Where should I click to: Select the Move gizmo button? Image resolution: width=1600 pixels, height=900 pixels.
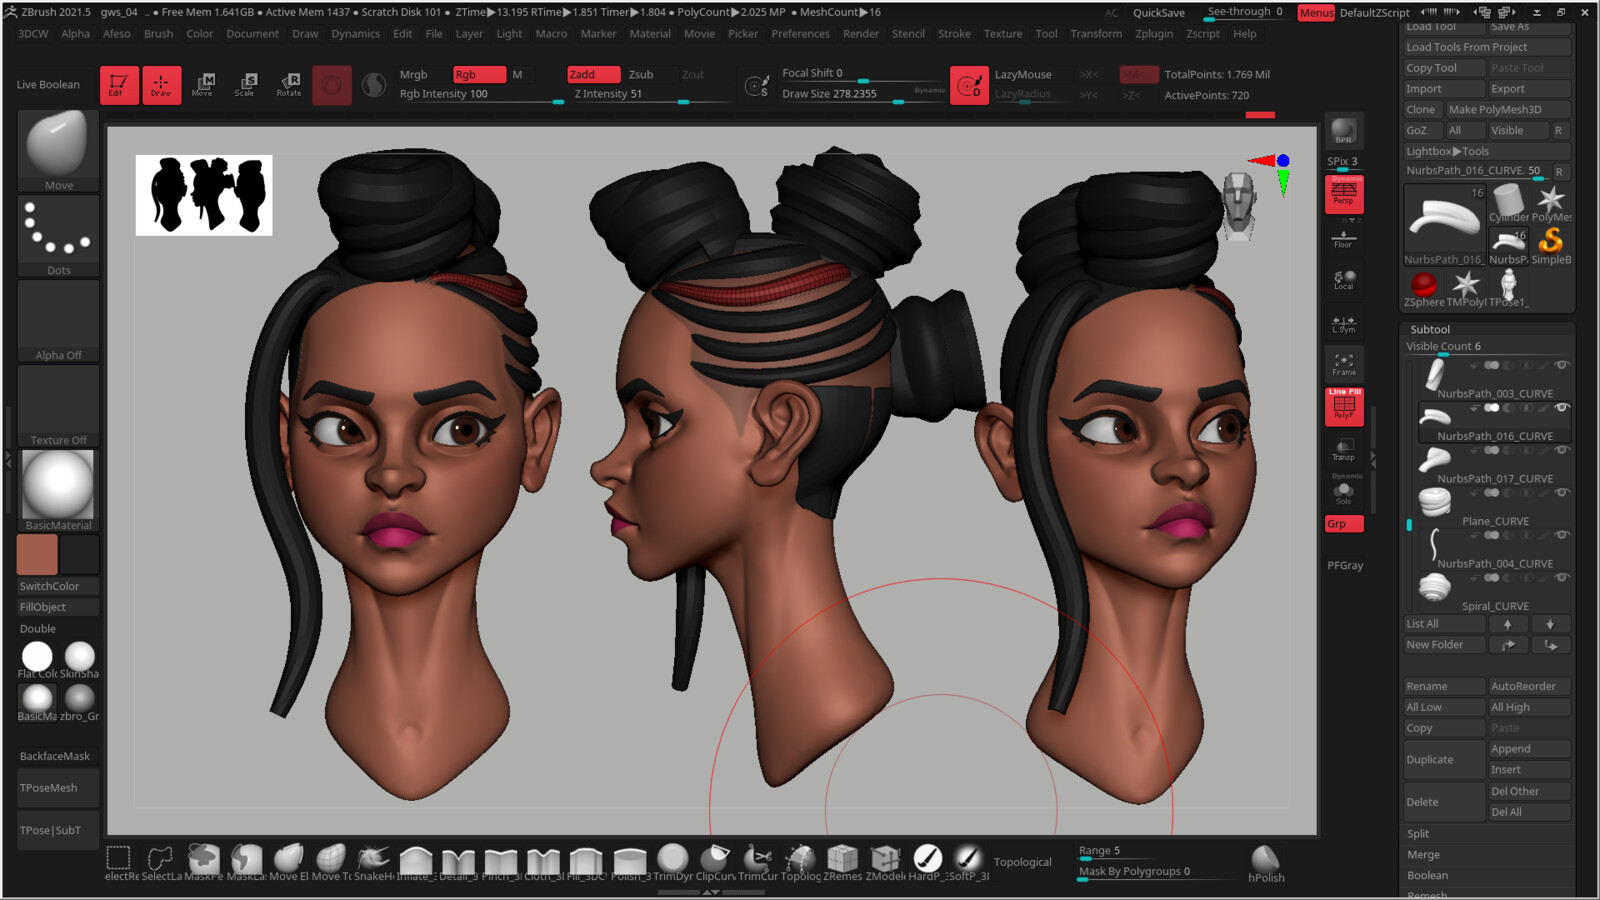[203, 85]
